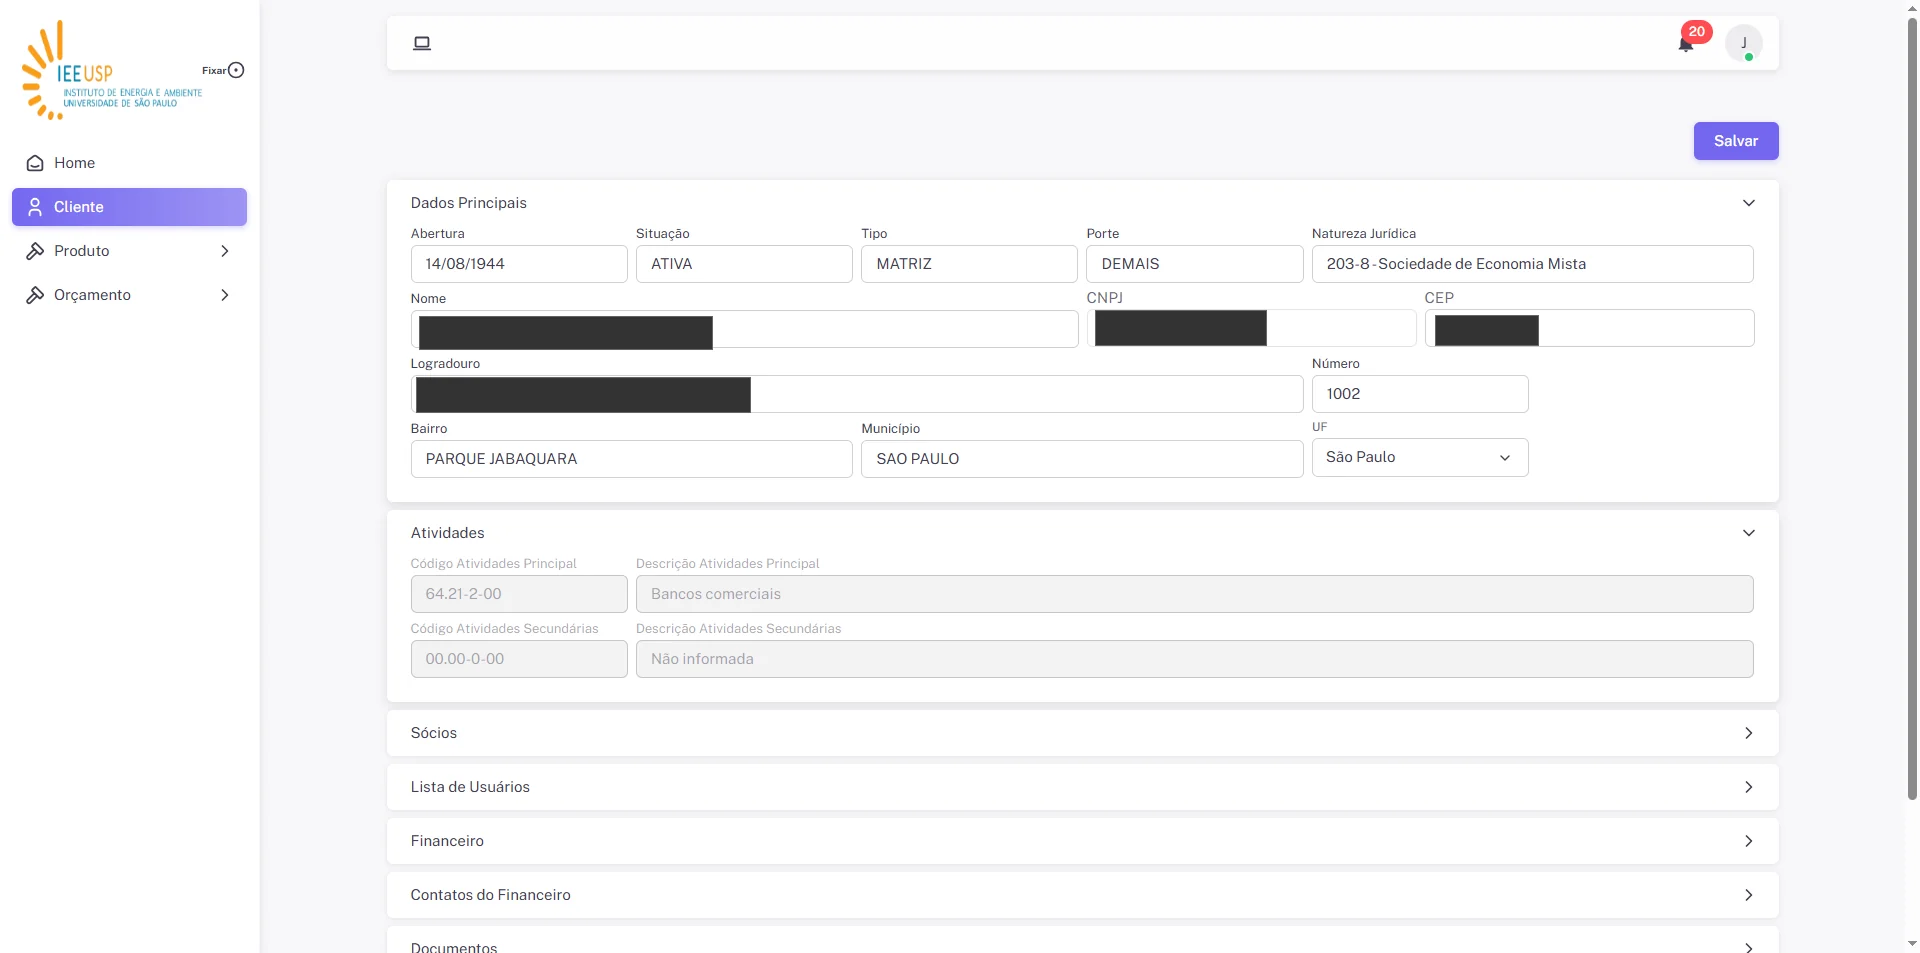Click the Produto chevron arrow
This screenshot has width=1920, height=953.
pyautogui.click(x=225, y=251)
